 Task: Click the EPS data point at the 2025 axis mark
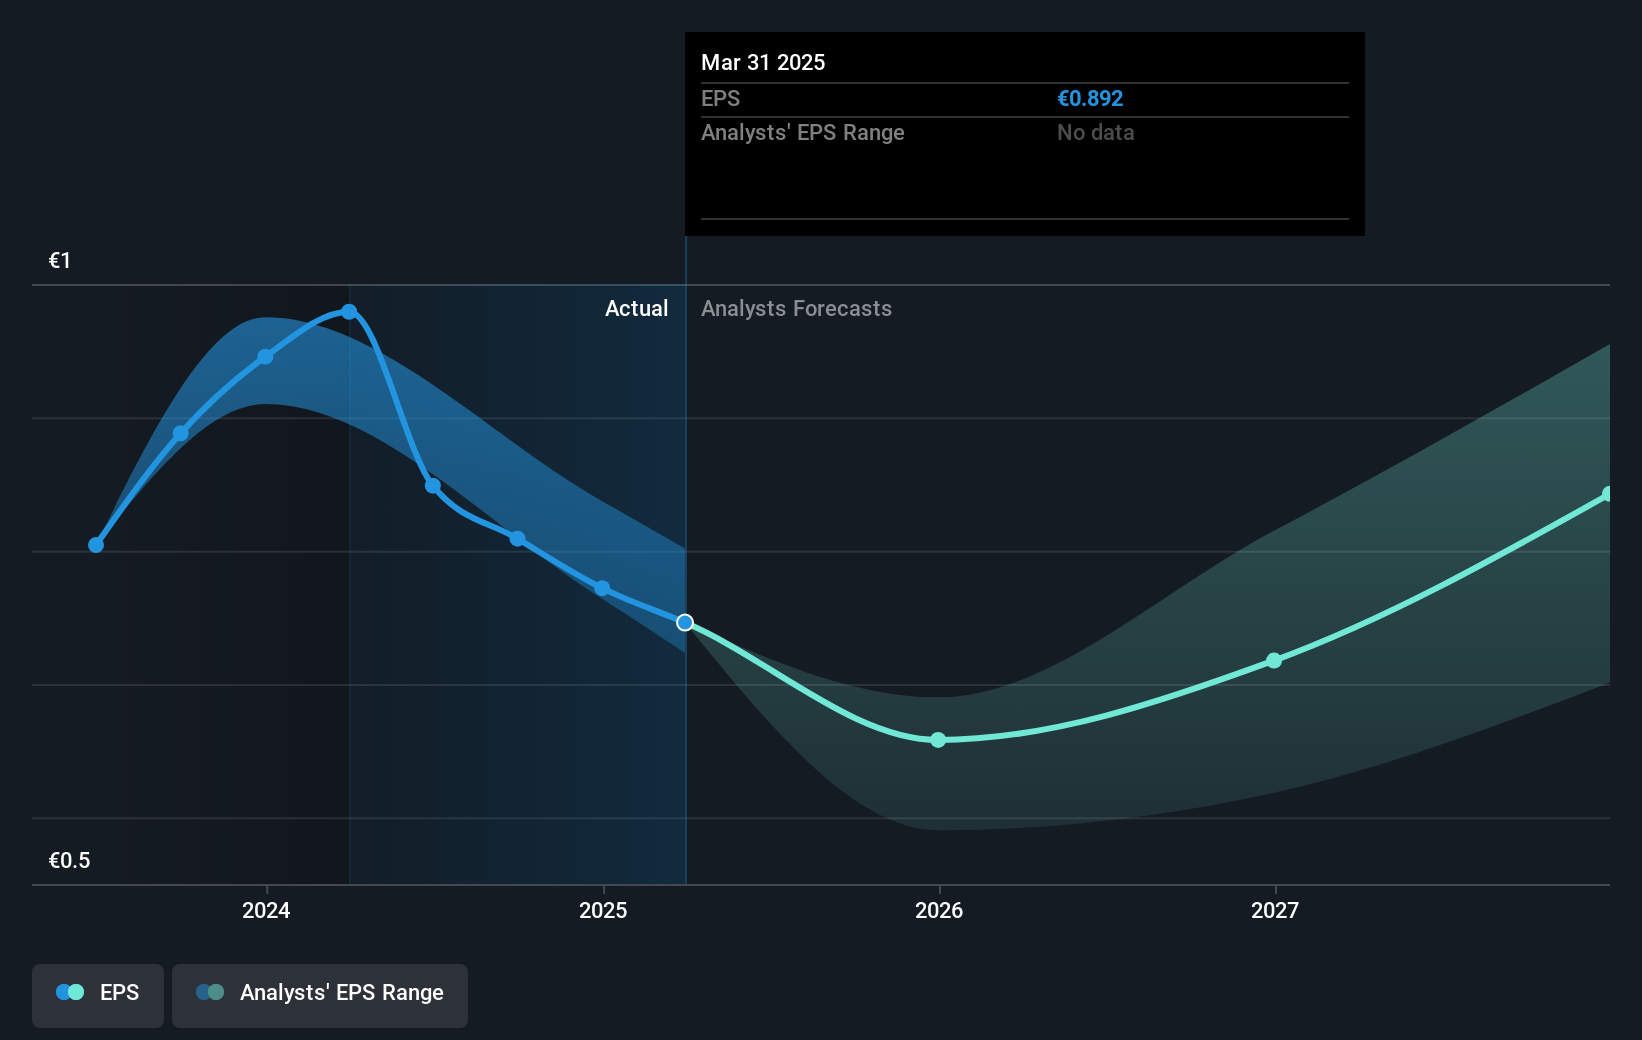602,588
